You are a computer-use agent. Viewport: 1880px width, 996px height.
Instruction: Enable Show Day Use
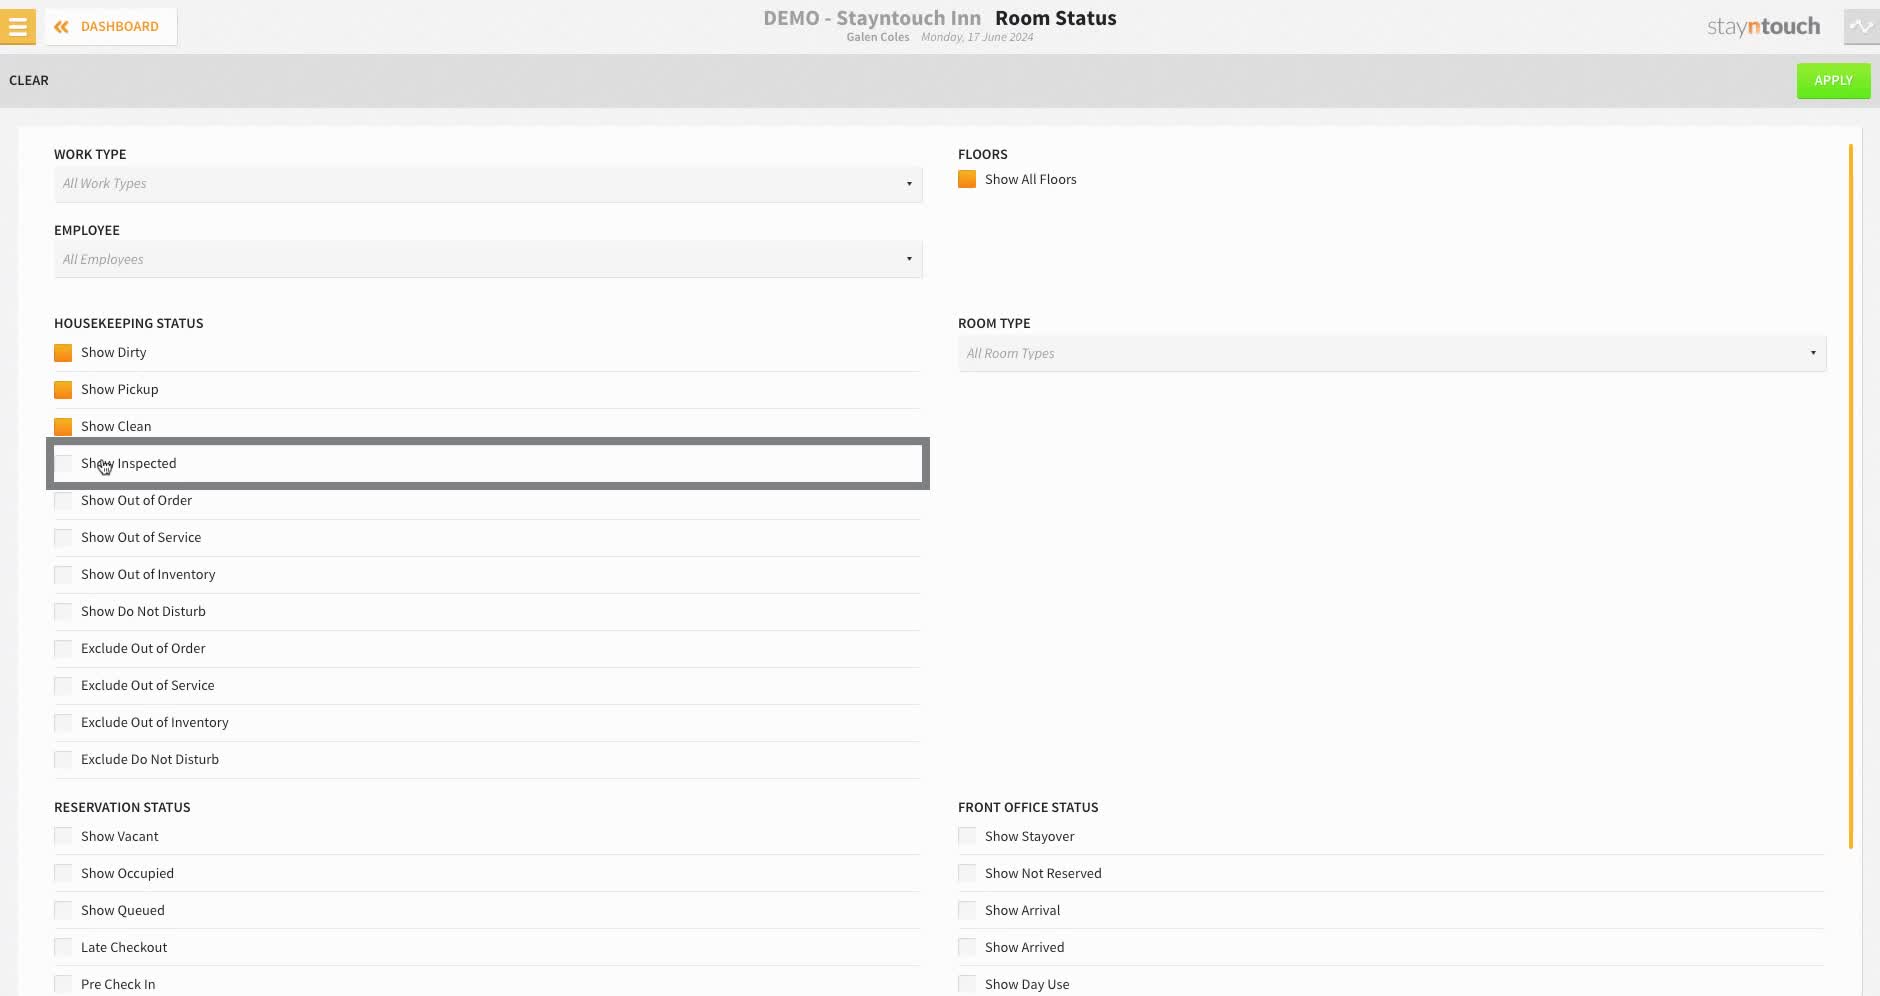click(967, 984)
